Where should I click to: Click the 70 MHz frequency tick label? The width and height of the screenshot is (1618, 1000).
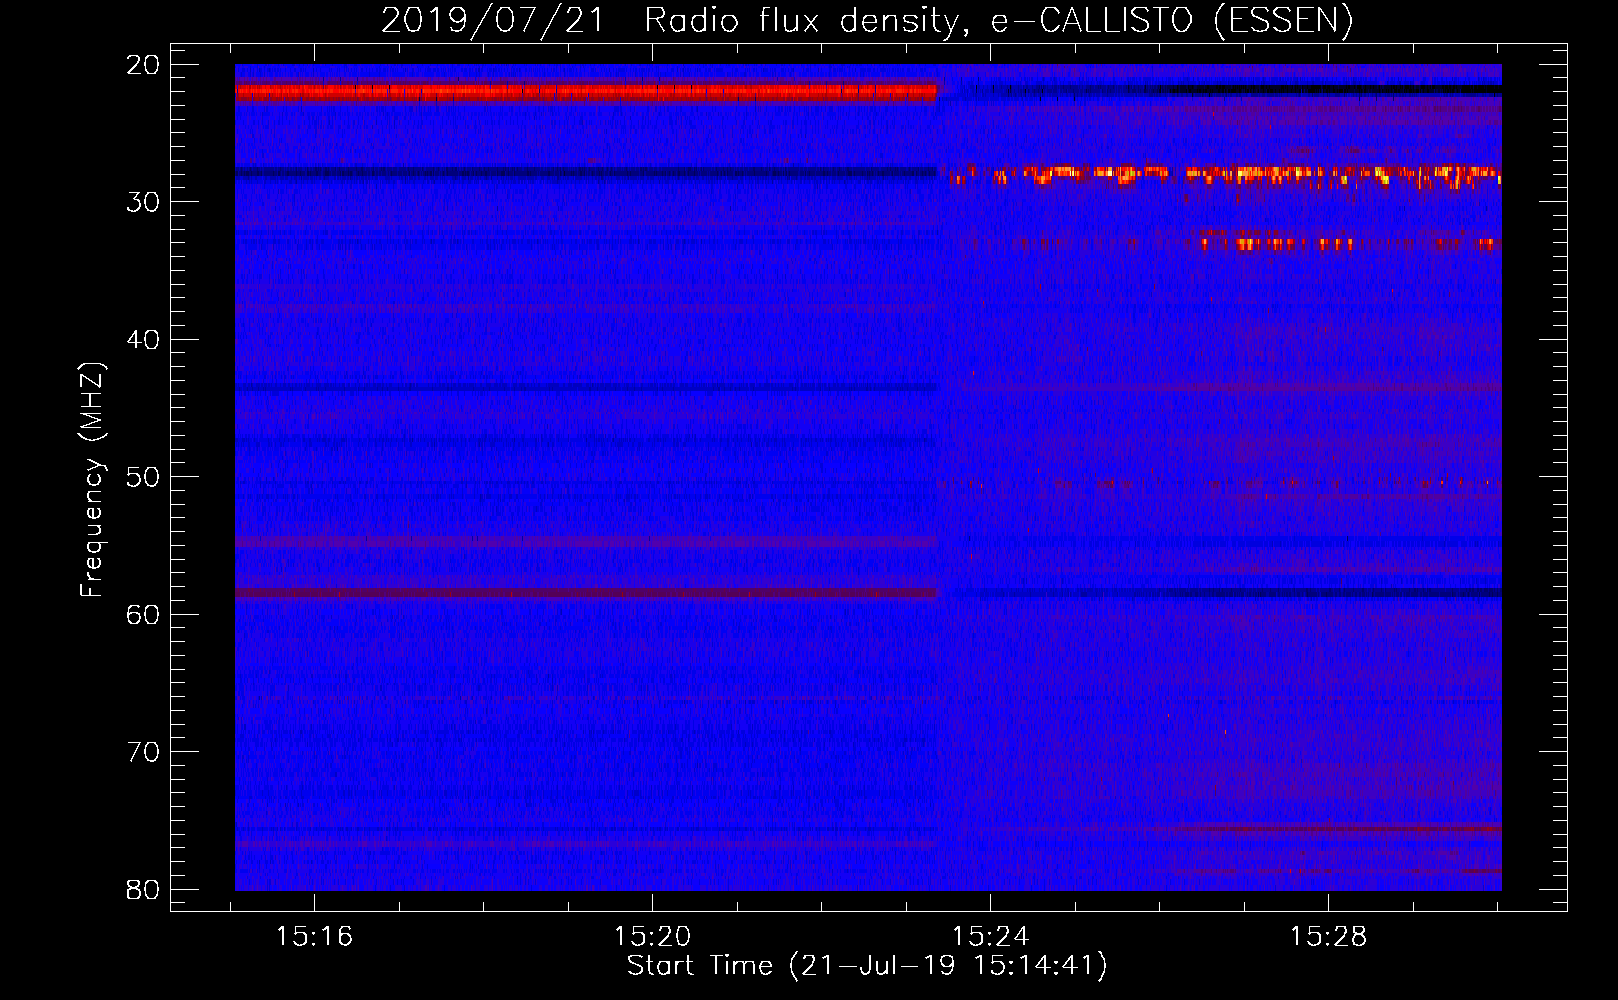click(x=143, y=752)
